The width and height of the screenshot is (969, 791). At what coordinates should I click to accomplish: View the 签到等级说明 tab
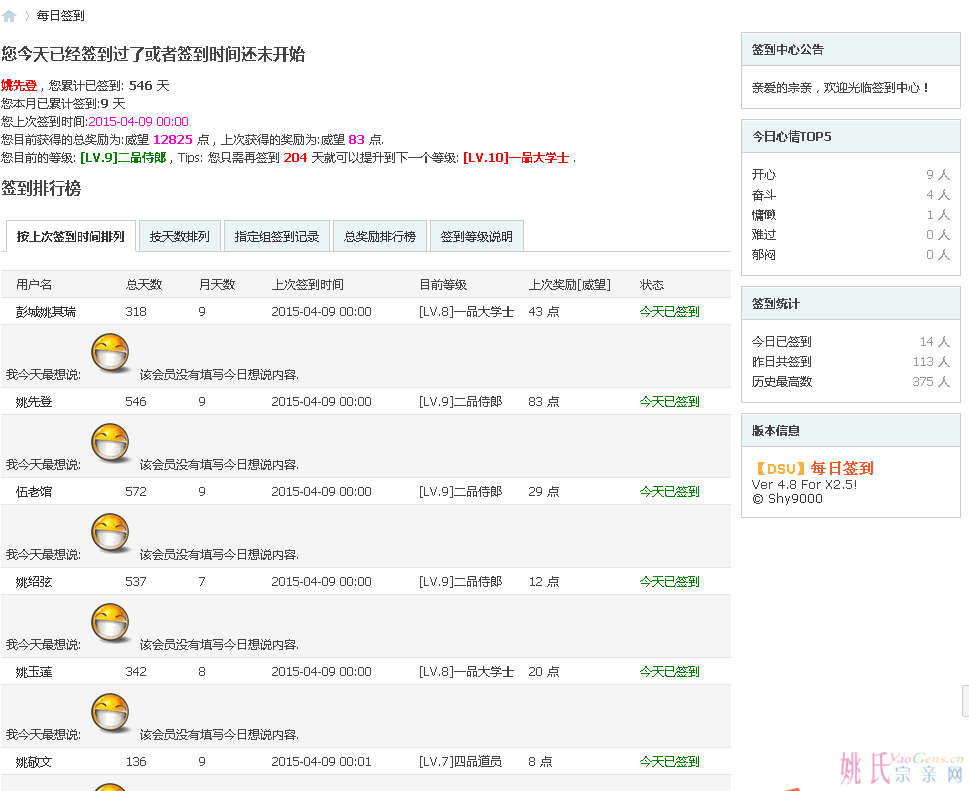pos(476,237)
